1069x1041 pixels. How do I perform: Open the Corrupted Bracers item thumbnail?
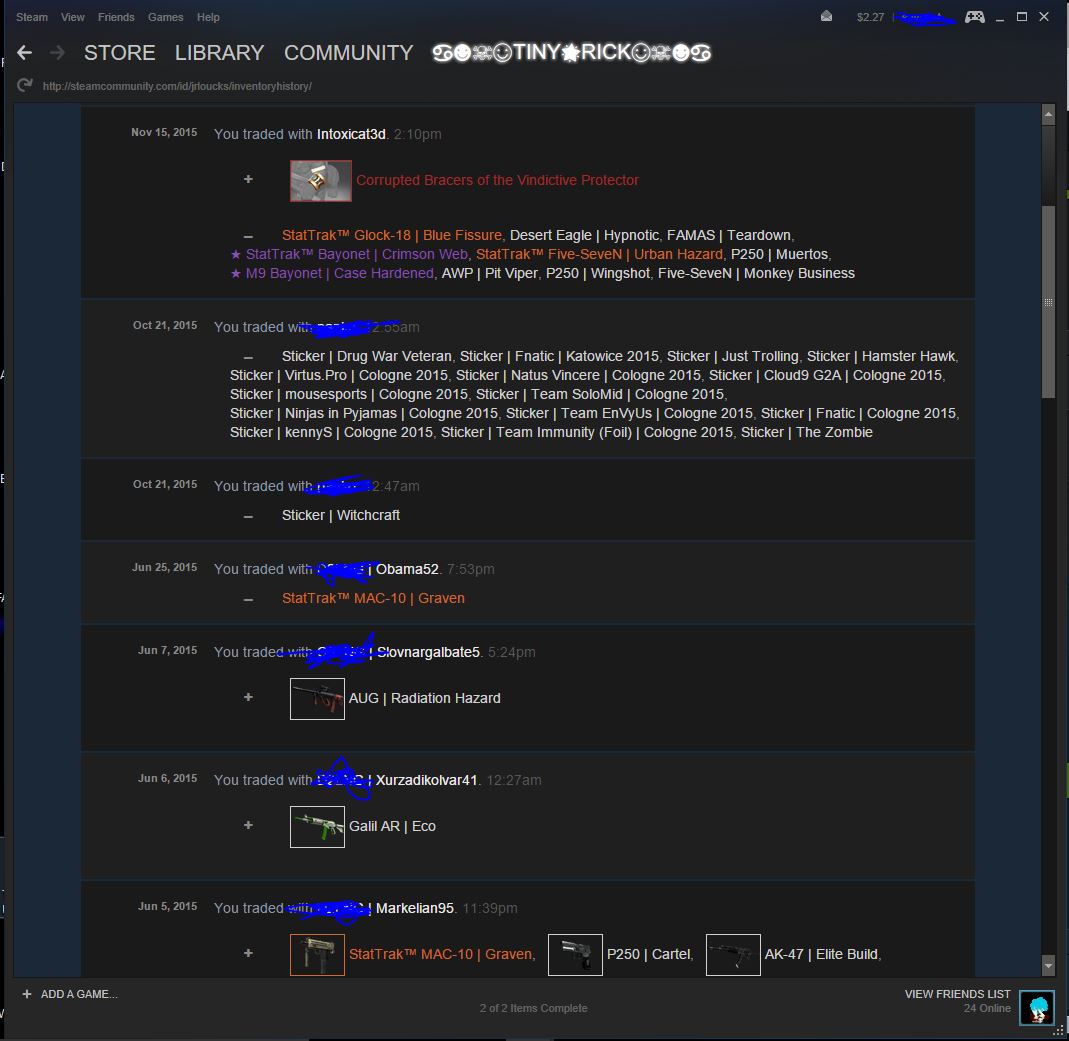coord(320,180)
